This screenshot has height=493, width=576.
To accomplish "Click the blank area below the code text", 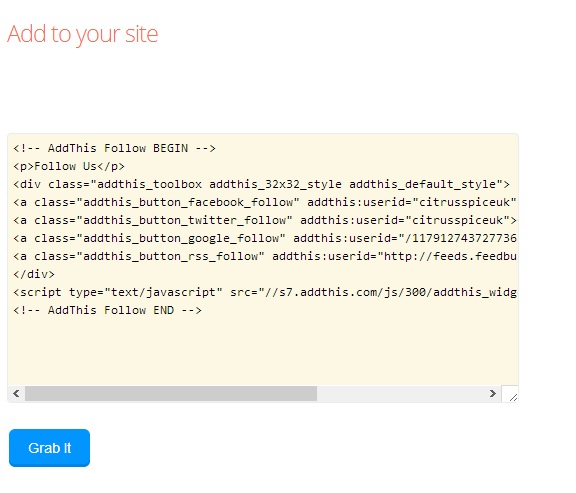I will click(x=263, y=351).
